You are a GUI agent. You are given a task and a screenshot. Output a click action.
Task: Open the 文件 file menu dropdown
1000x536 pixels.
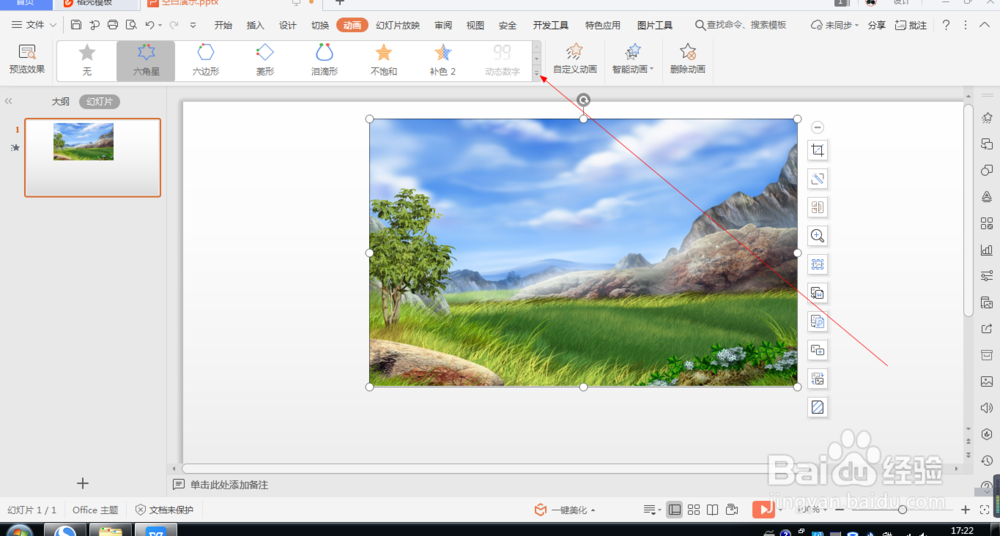34,25
